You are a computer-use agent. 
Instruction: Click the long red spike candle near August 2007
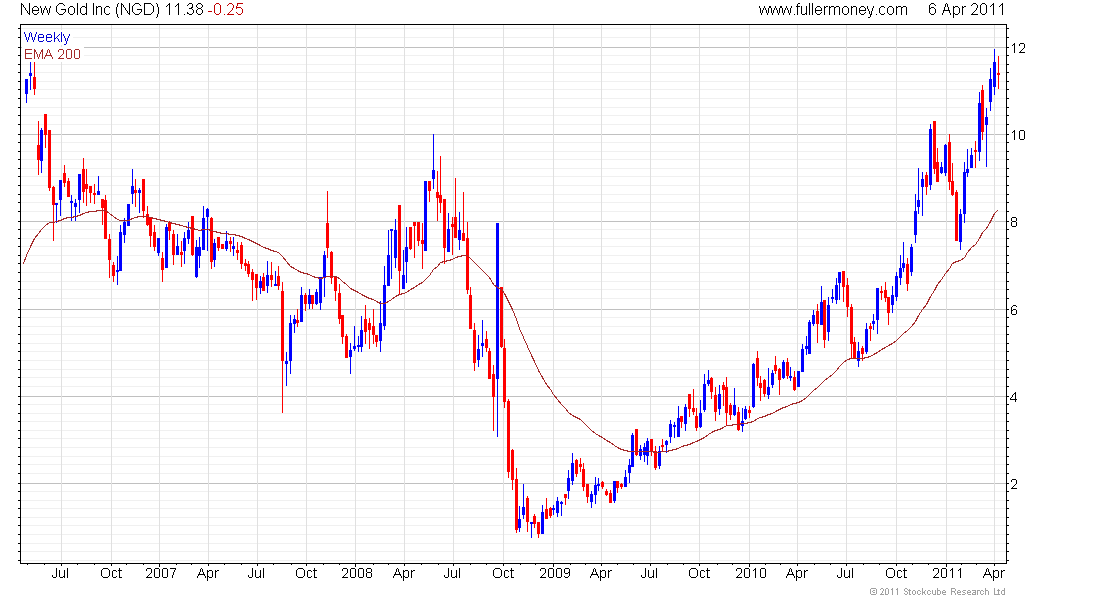(x=283, y=348)
